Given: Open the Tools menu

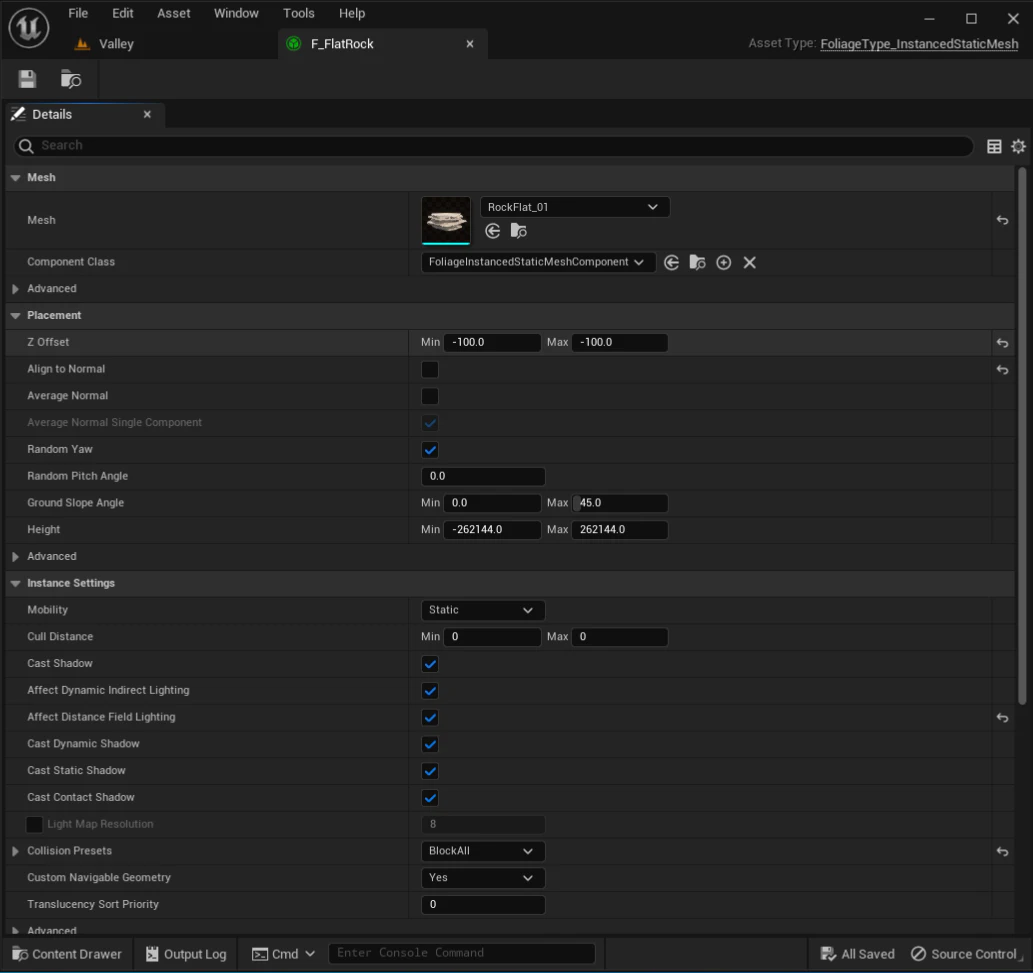Looking at the screenshot, I should coord(298,13).
